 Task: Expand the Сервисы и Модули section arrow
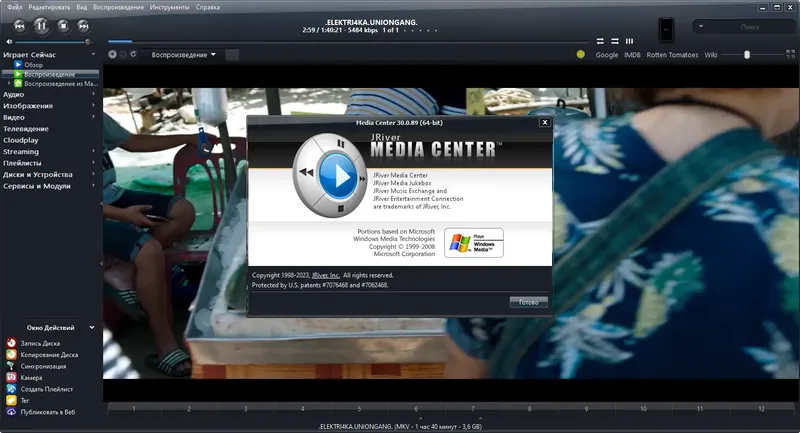pos(93,186)
